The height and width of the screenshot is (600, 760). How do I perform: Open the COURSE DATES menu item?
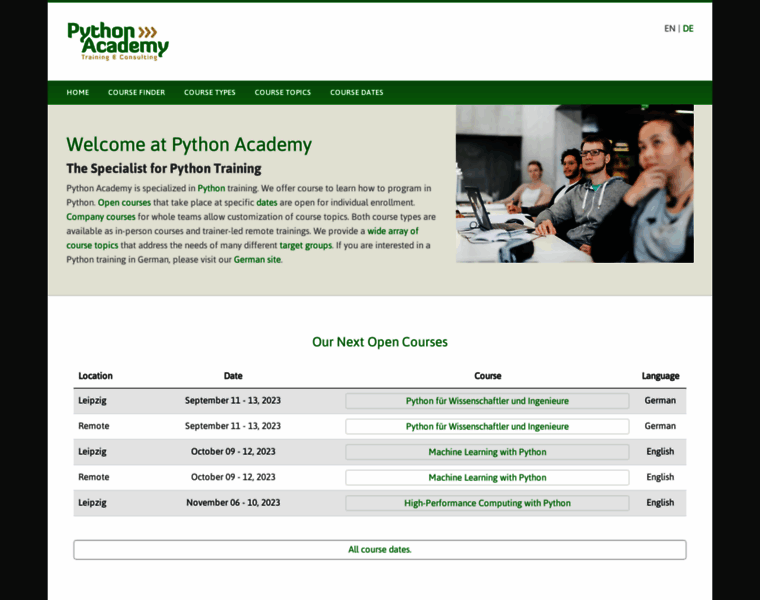pos(356,92)
